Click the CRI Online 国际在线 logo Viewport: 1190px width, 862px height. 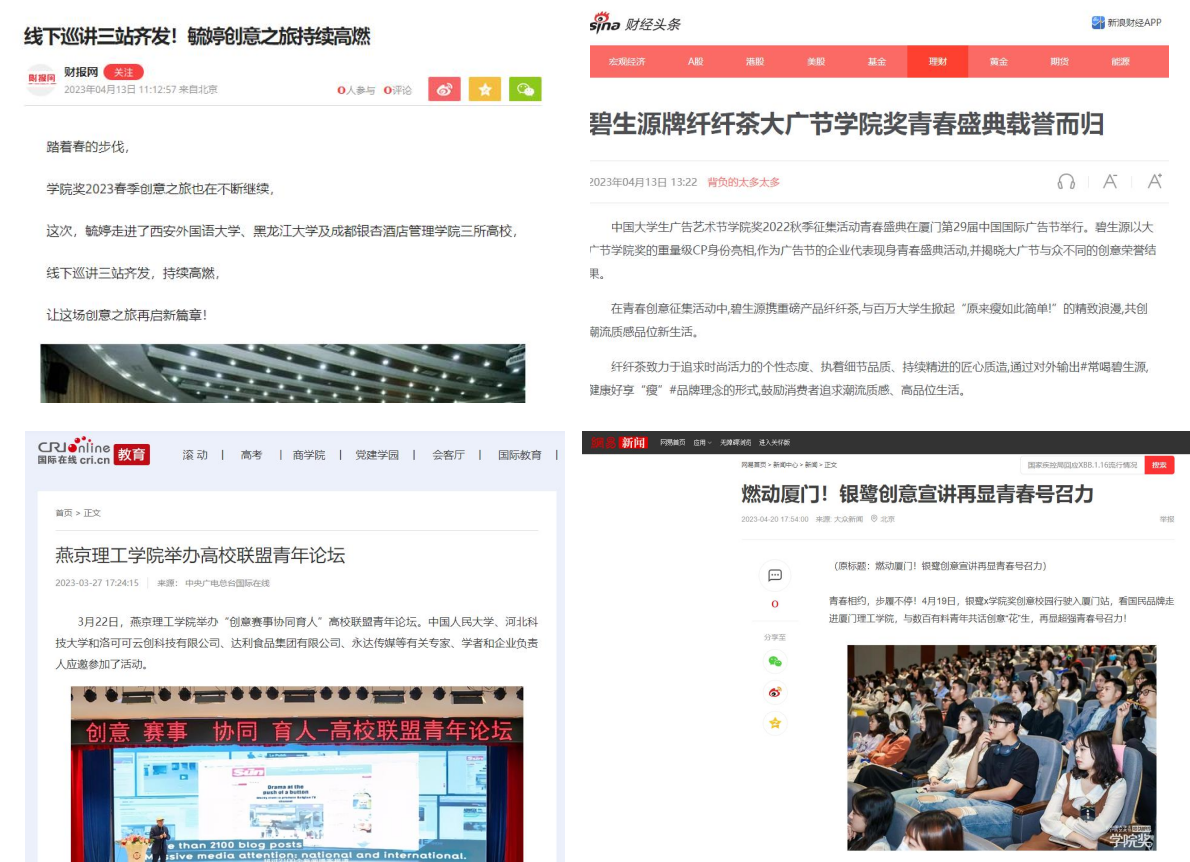coord(74,451)
